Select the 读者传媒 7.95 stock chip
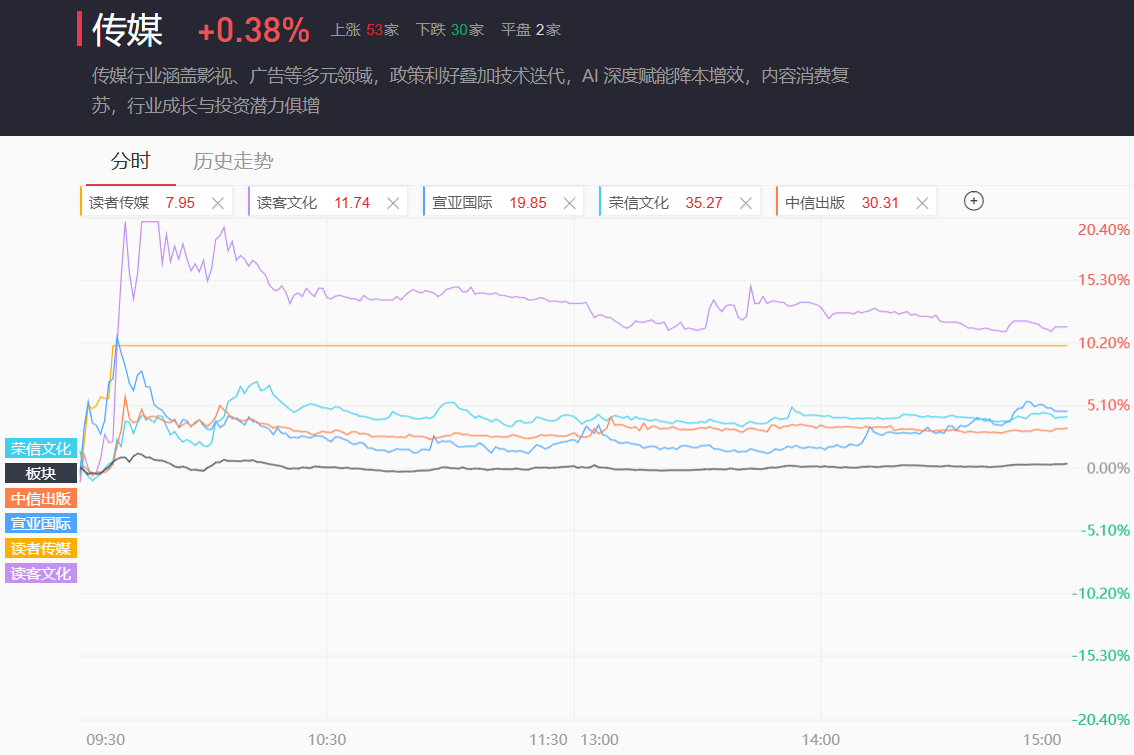Viewport: 1134px width, 755px height. [140, 203]
